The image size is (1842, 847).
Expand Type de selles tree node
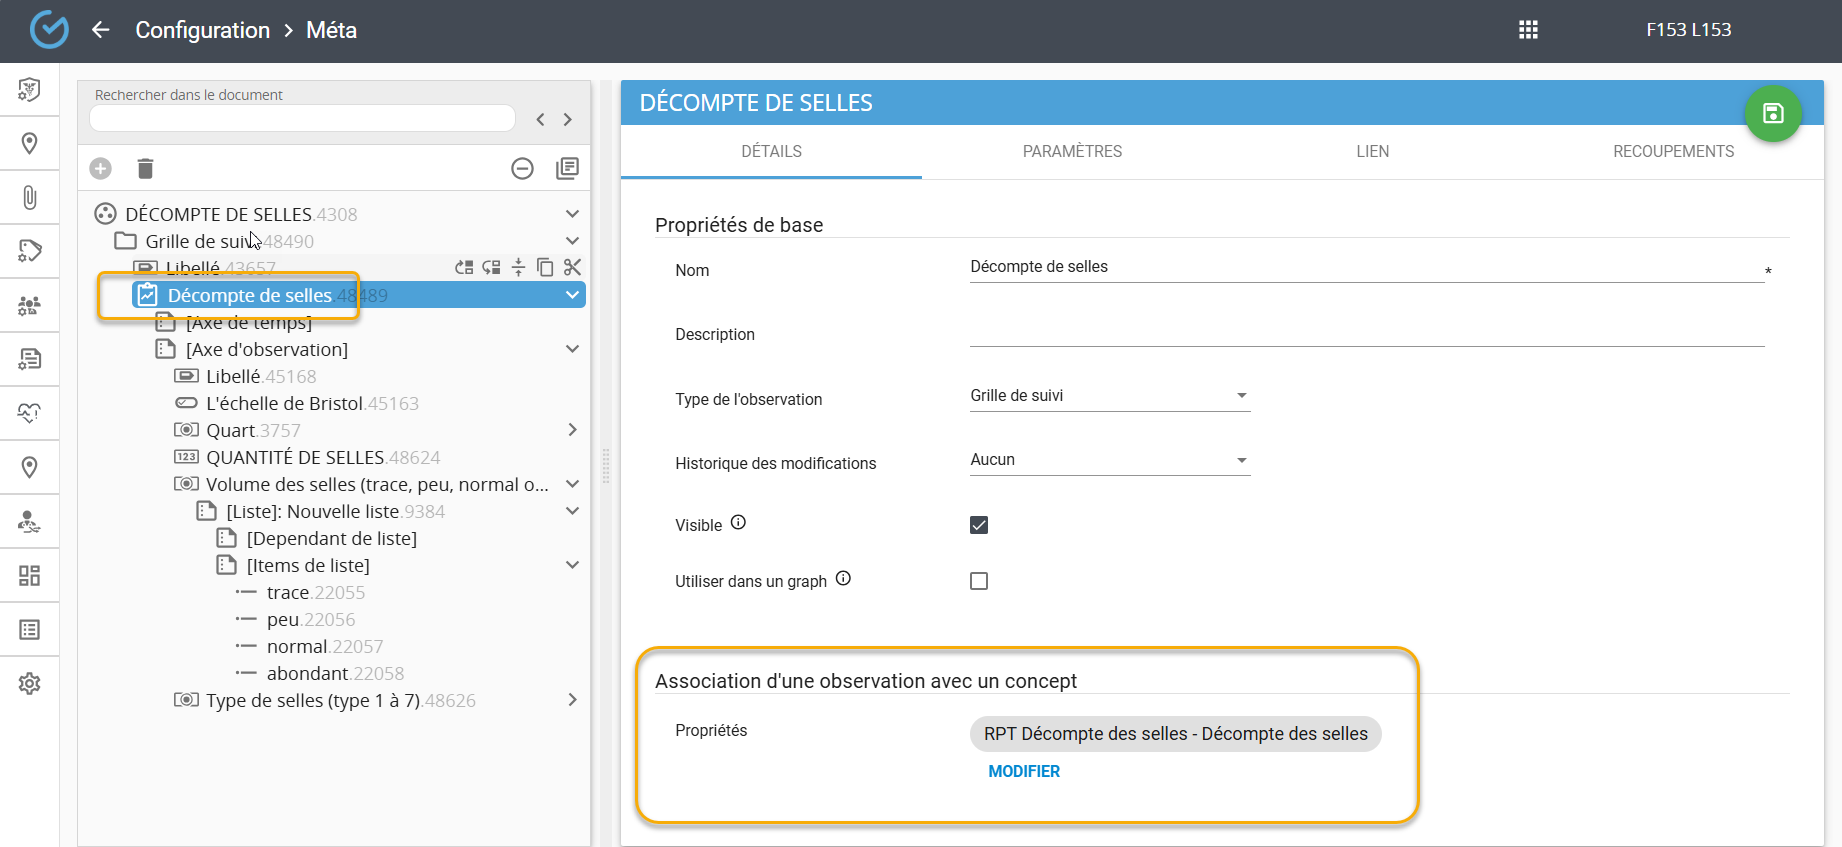click(572, 700)
